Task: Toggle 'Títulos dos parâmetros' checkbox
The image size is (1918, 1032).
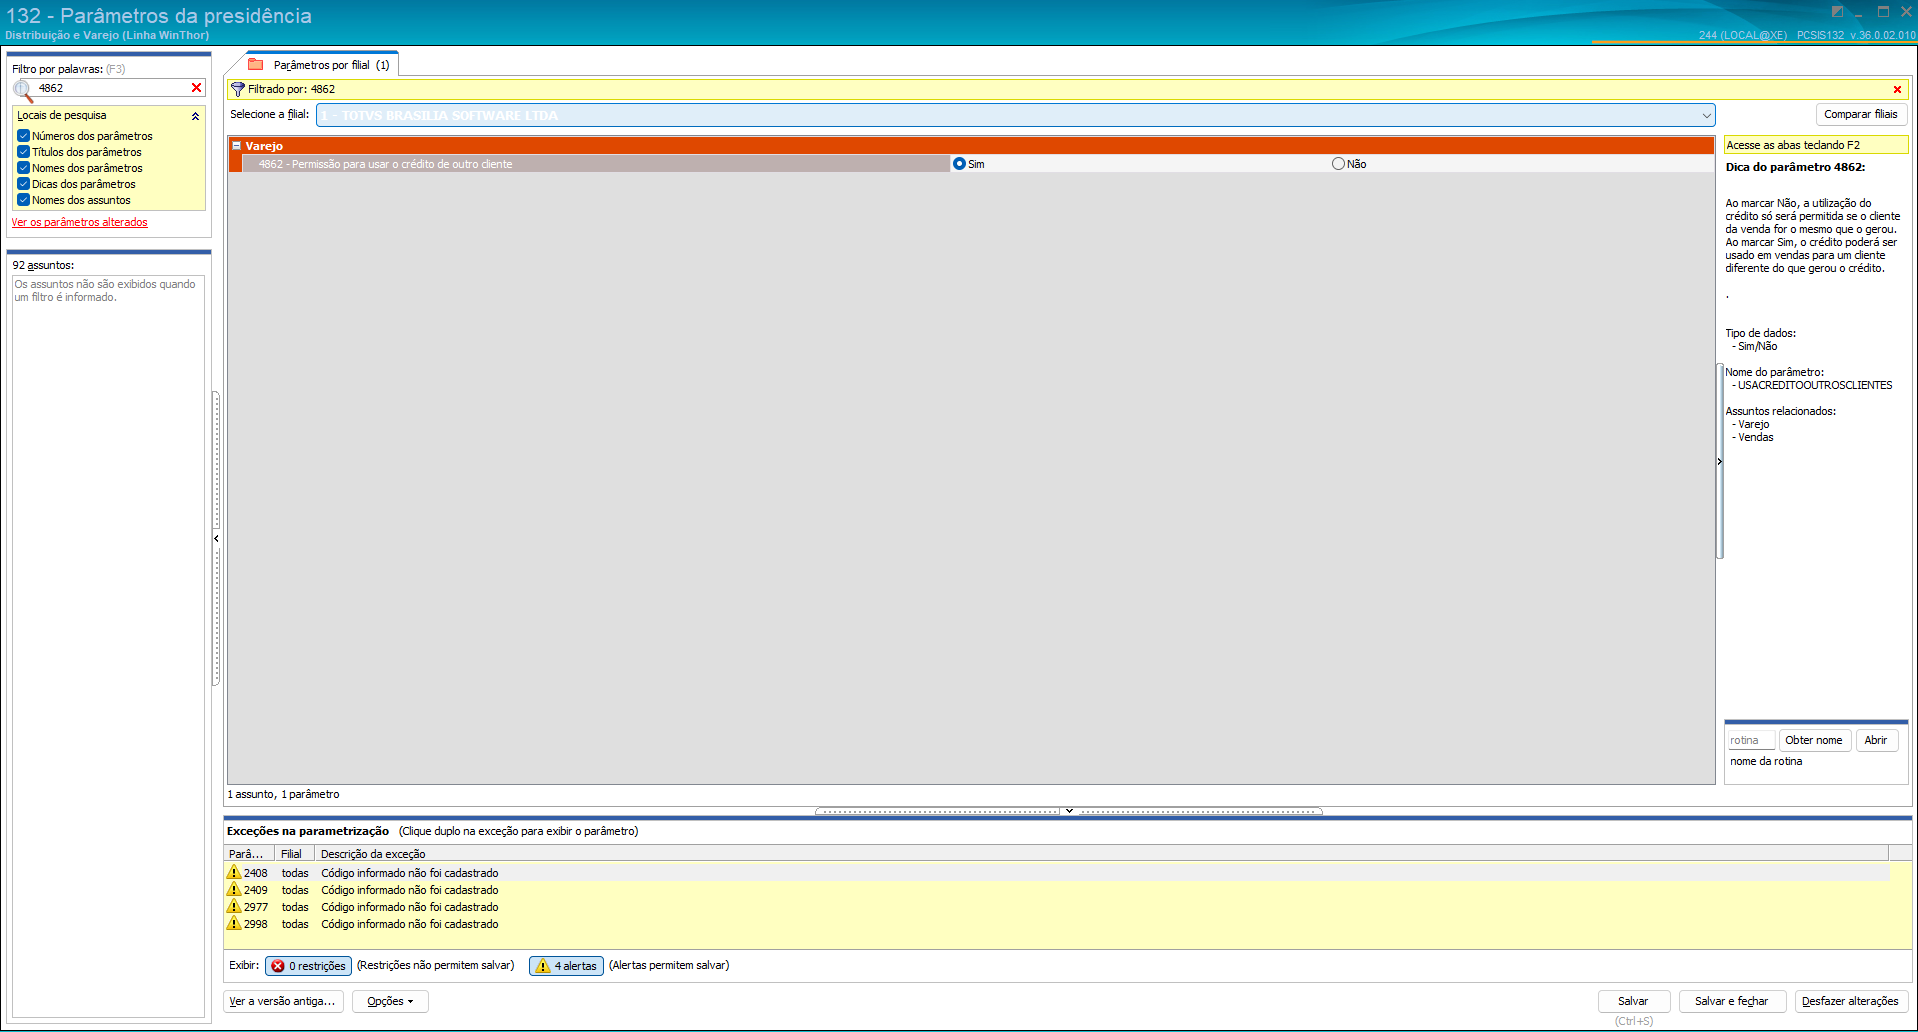Action: tap(23, 152)
